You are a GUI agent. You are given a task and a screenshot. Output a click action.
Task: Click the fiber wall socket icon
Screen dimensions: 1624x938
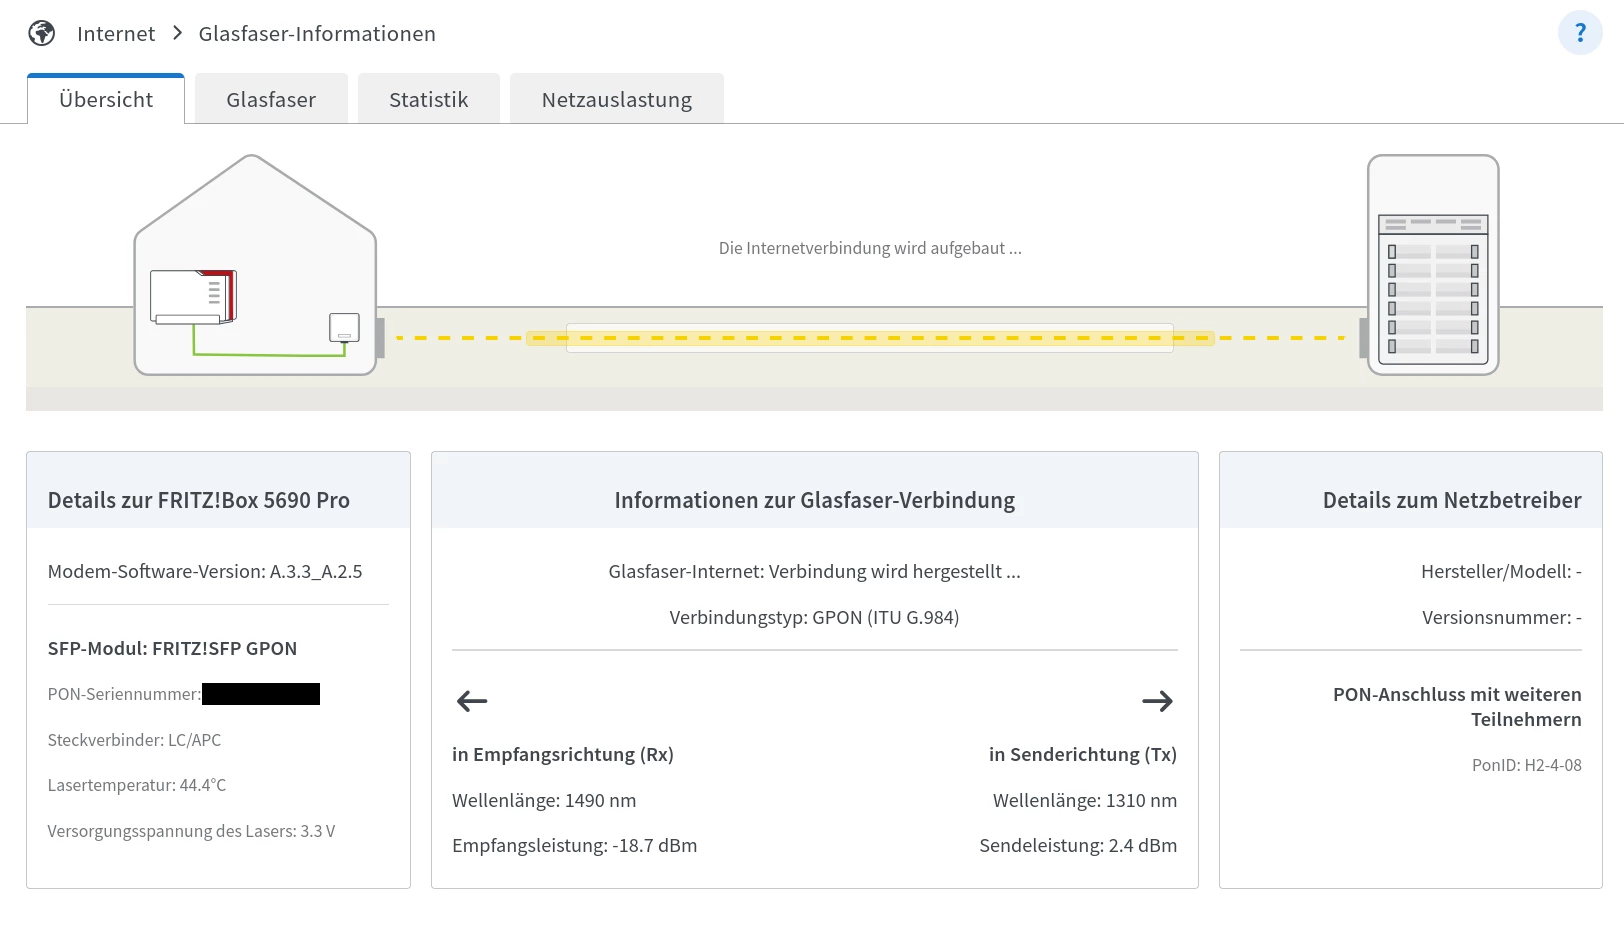pos(344,328)
